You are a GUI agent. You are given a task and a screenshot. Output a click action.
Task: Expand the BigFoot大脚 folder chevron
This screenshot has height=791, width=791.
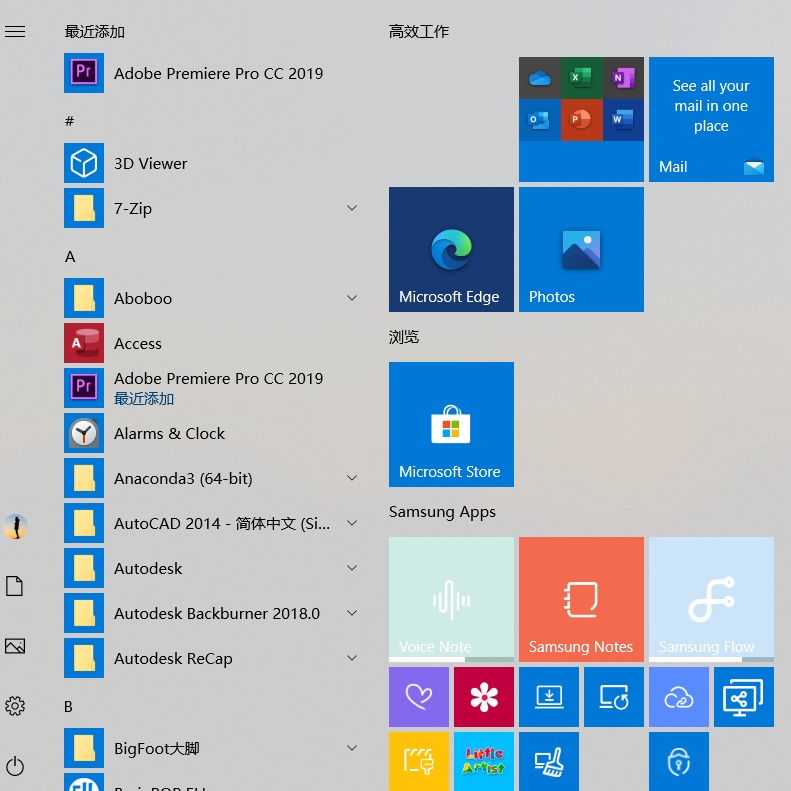pos(352,748)
